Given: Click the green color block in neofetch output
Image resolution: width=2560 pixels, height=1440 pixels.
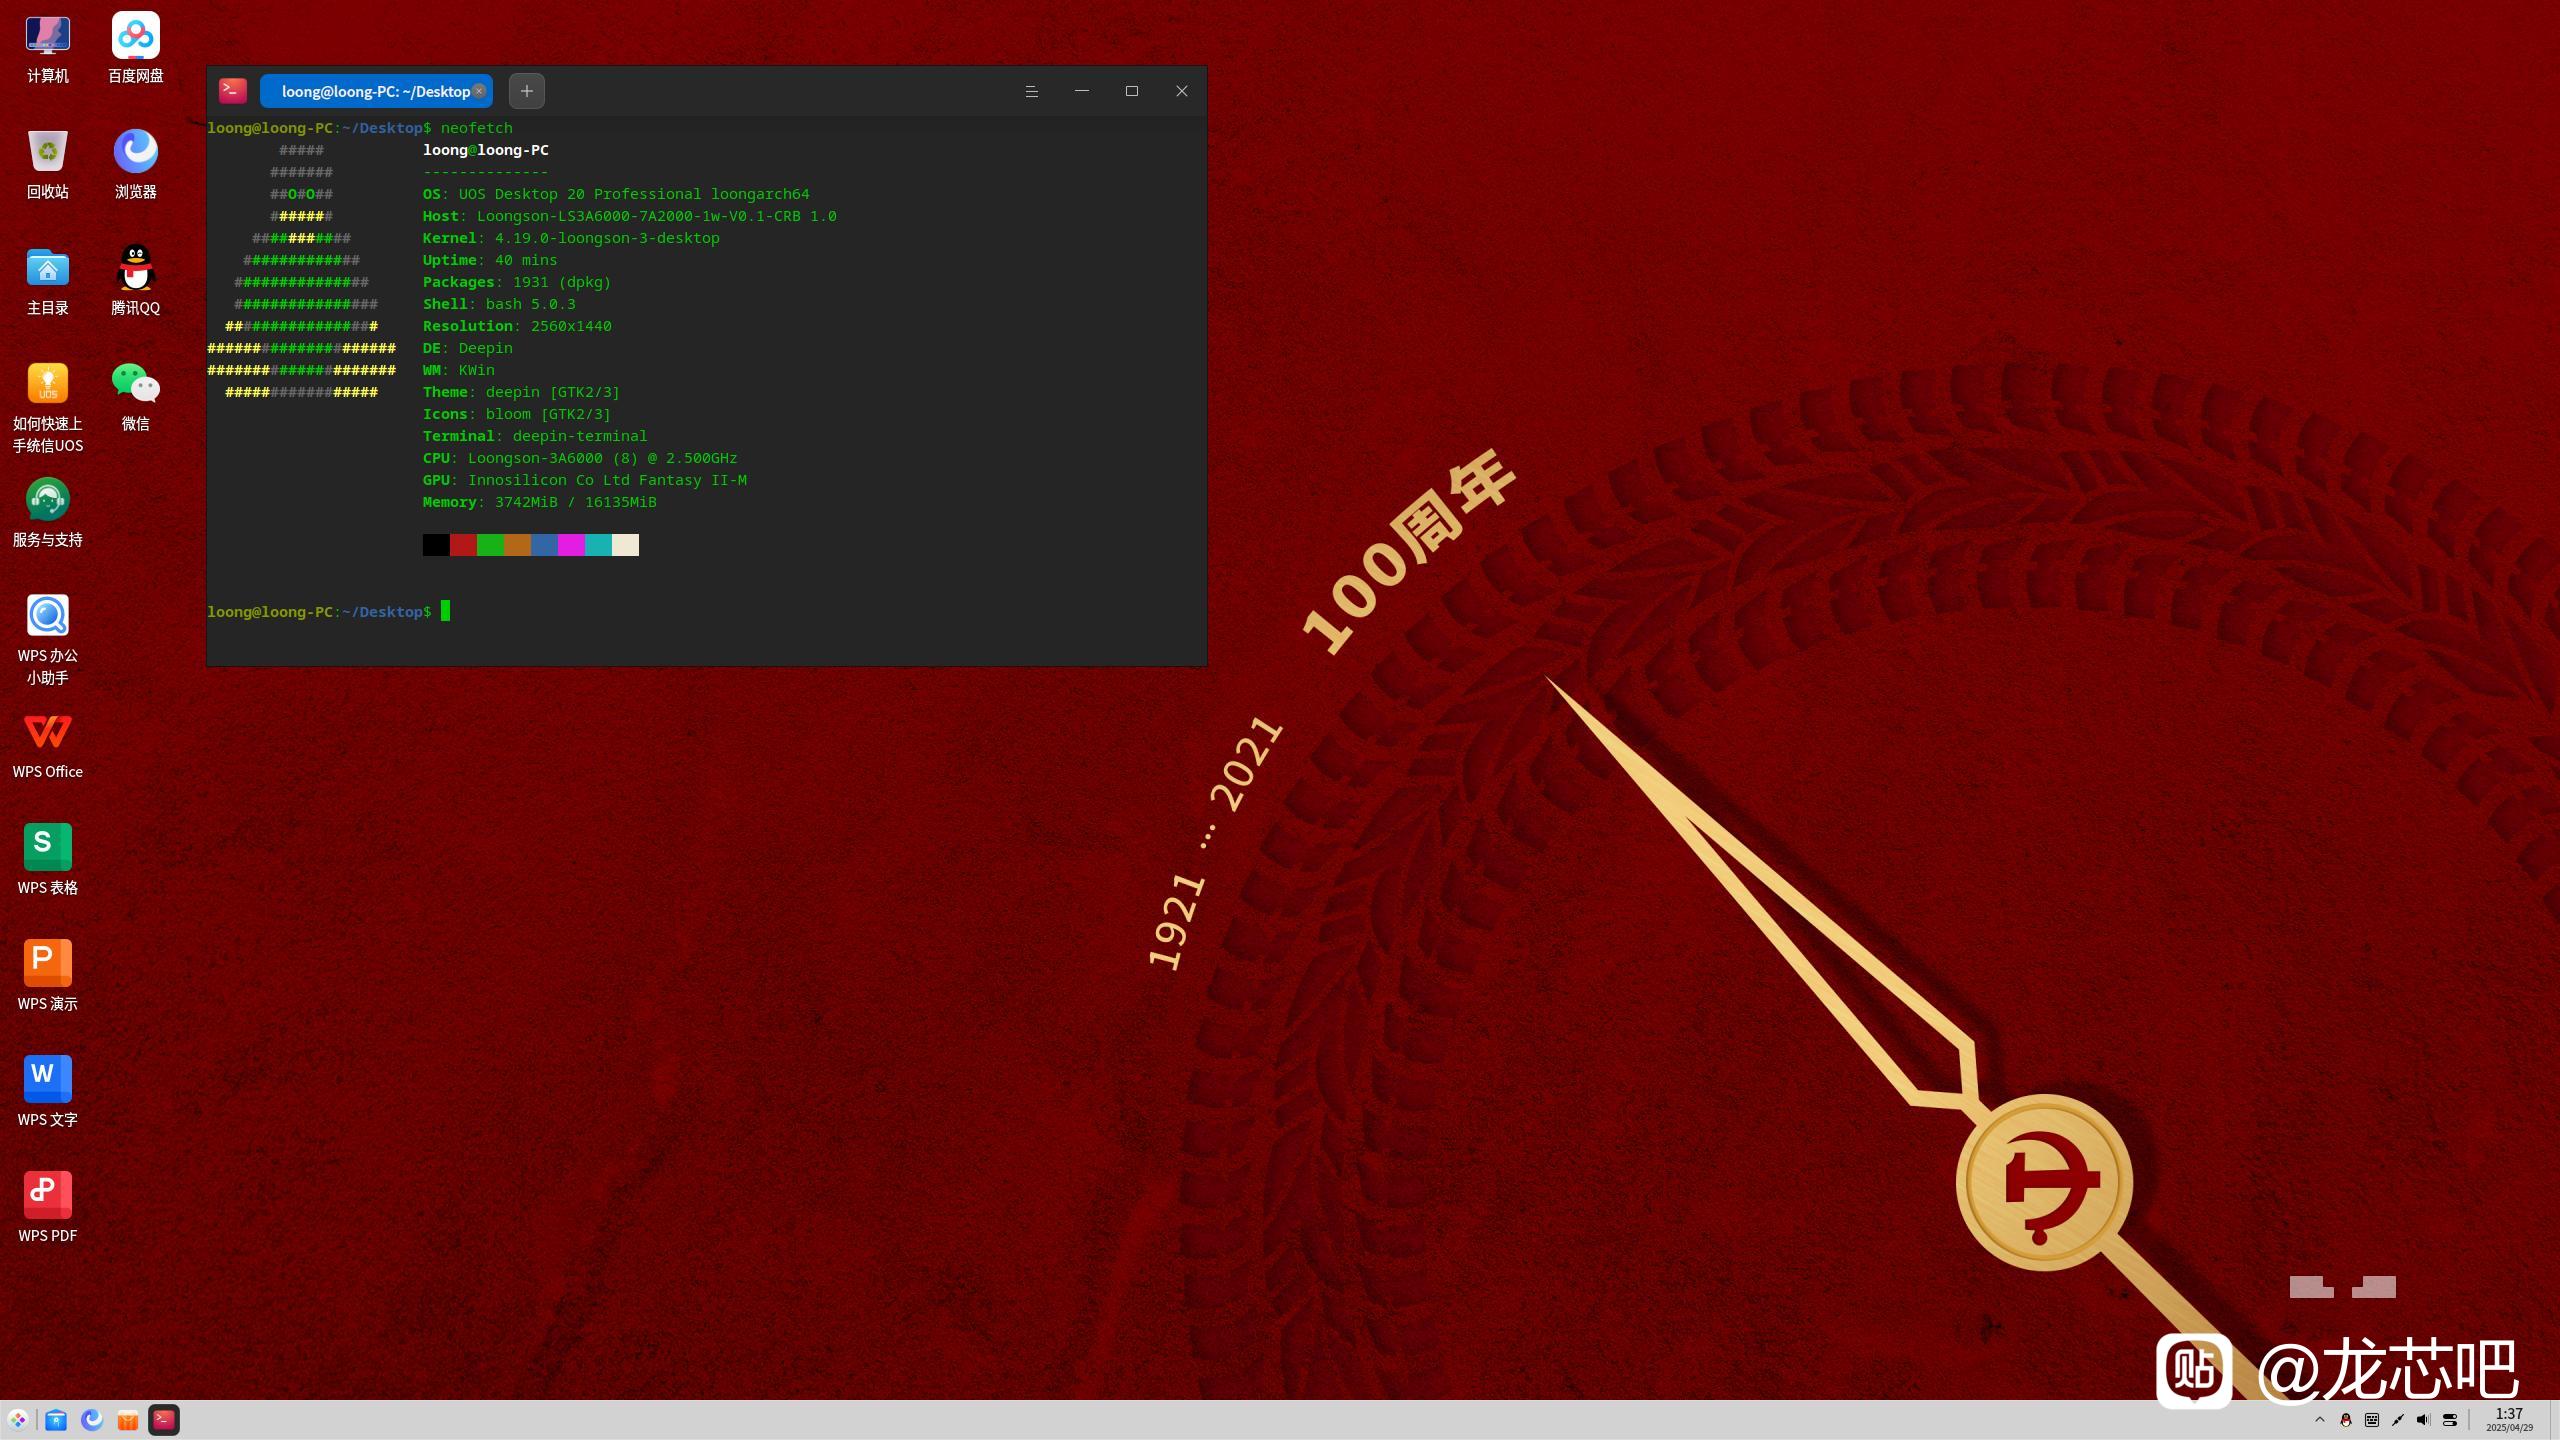Looking at the screenshot, I should click(490, 545).
